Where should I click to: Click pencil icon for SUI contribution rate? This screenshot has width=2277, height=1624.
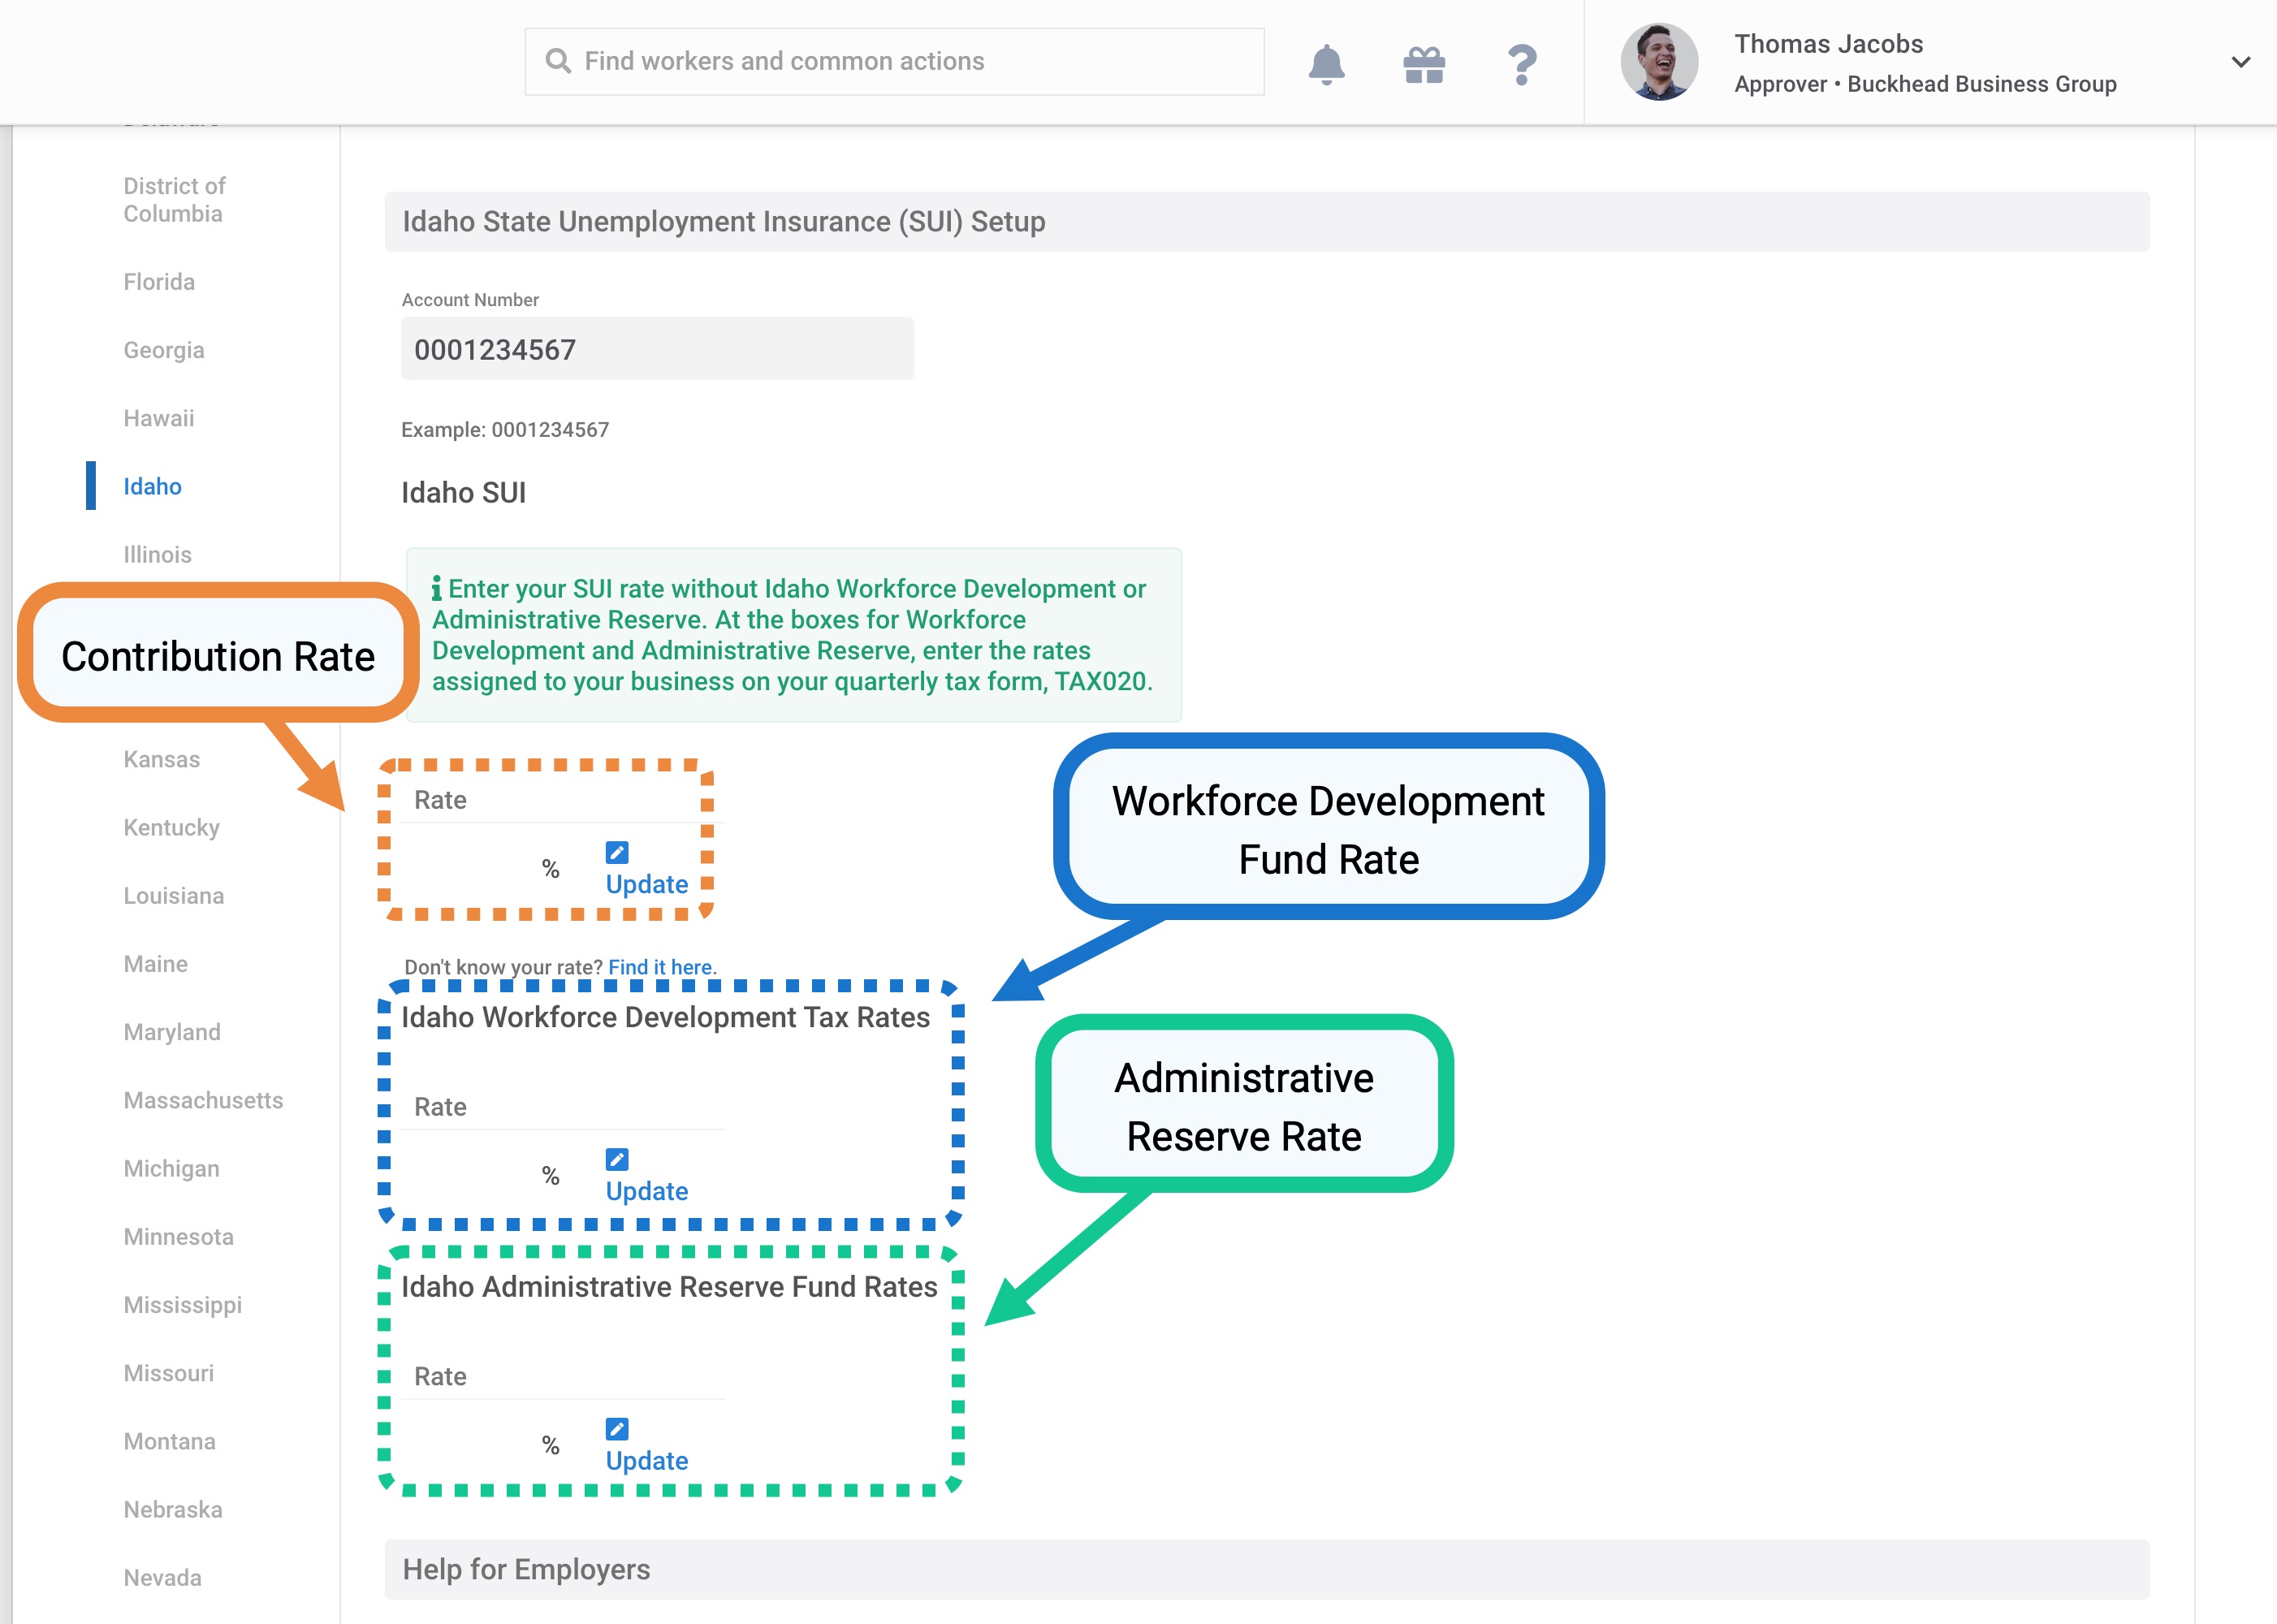pyautogui.click(x=617, y=852)
